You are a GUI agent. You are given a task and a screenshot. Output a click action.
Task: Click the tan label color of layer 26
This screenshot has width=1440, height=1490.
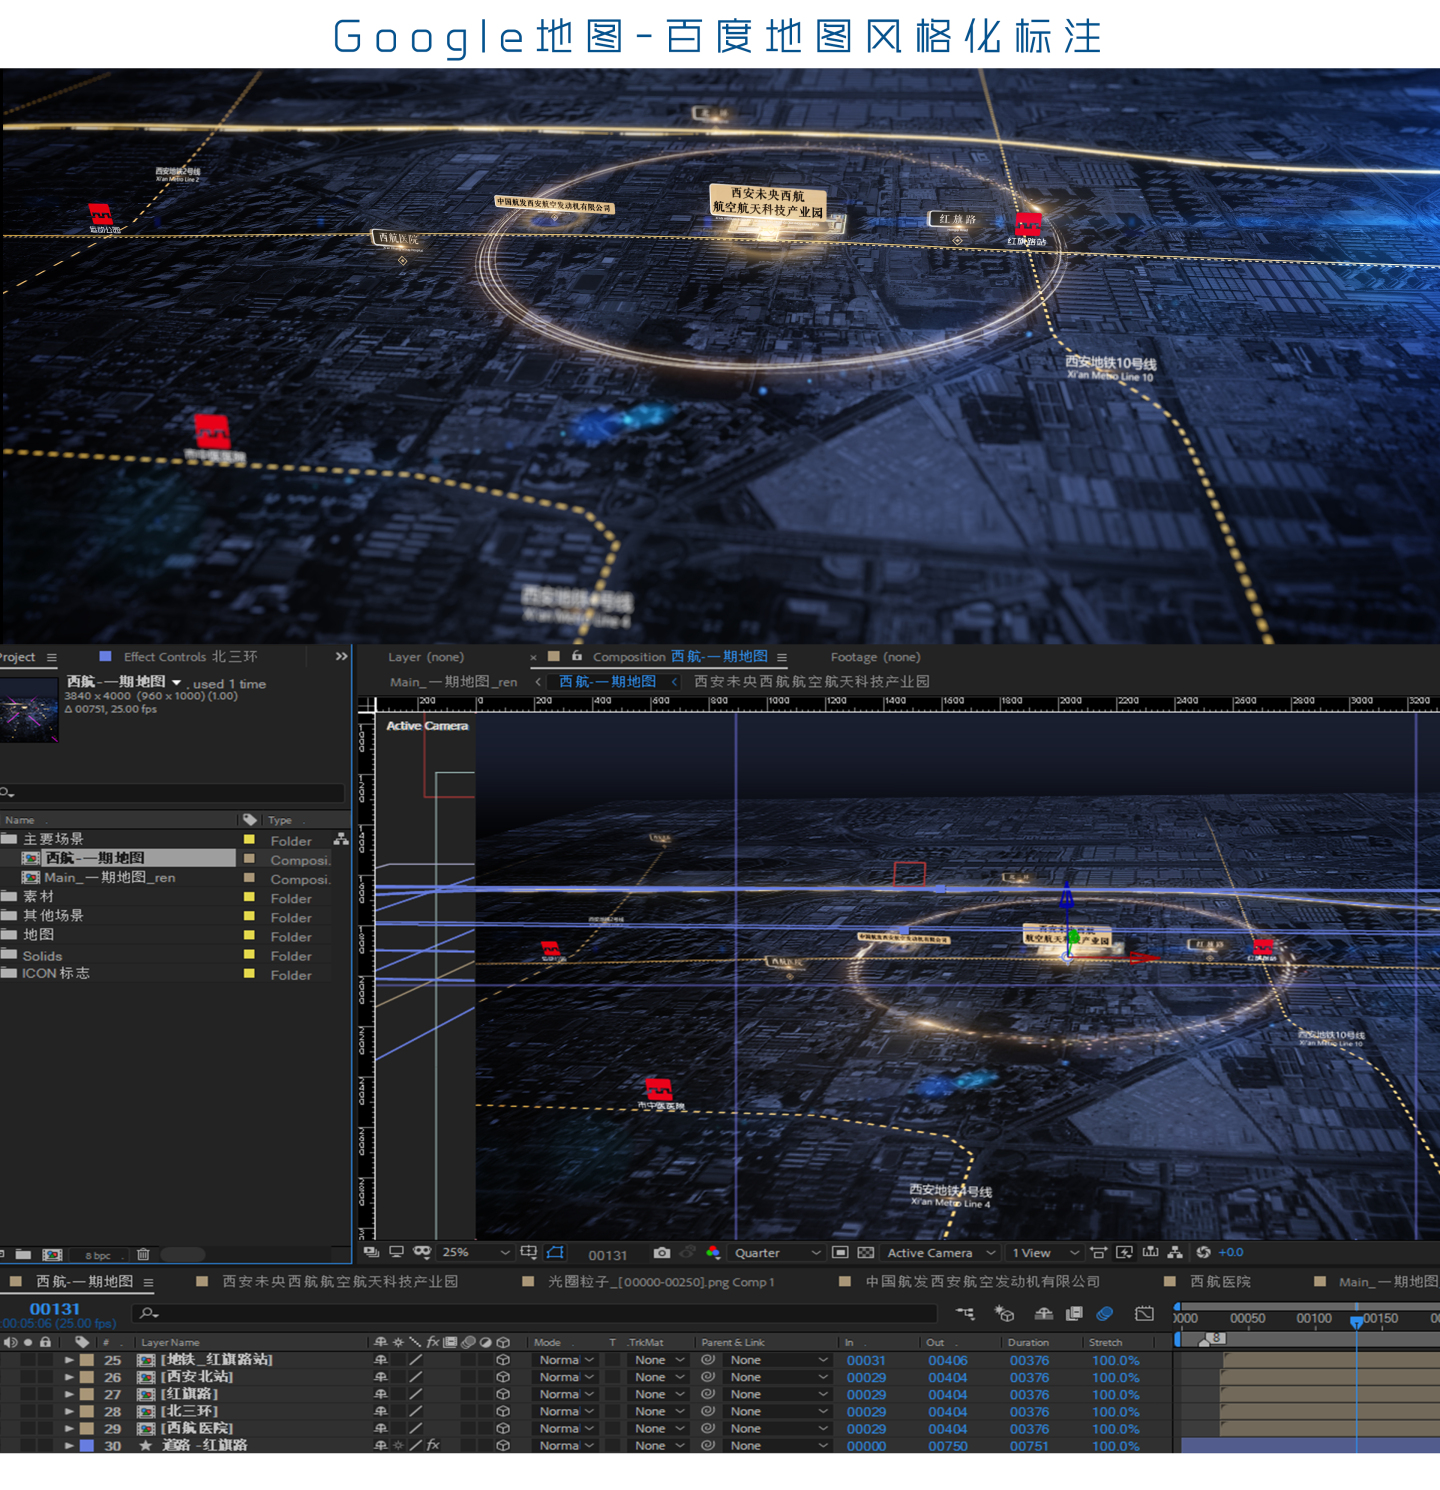87,1377
